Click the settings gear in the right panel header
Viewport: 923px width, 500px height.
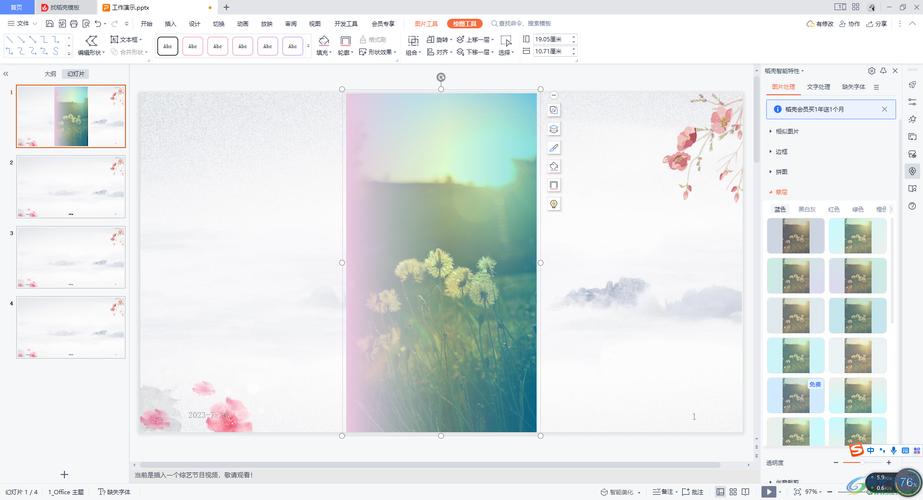[x=871, y=71]
